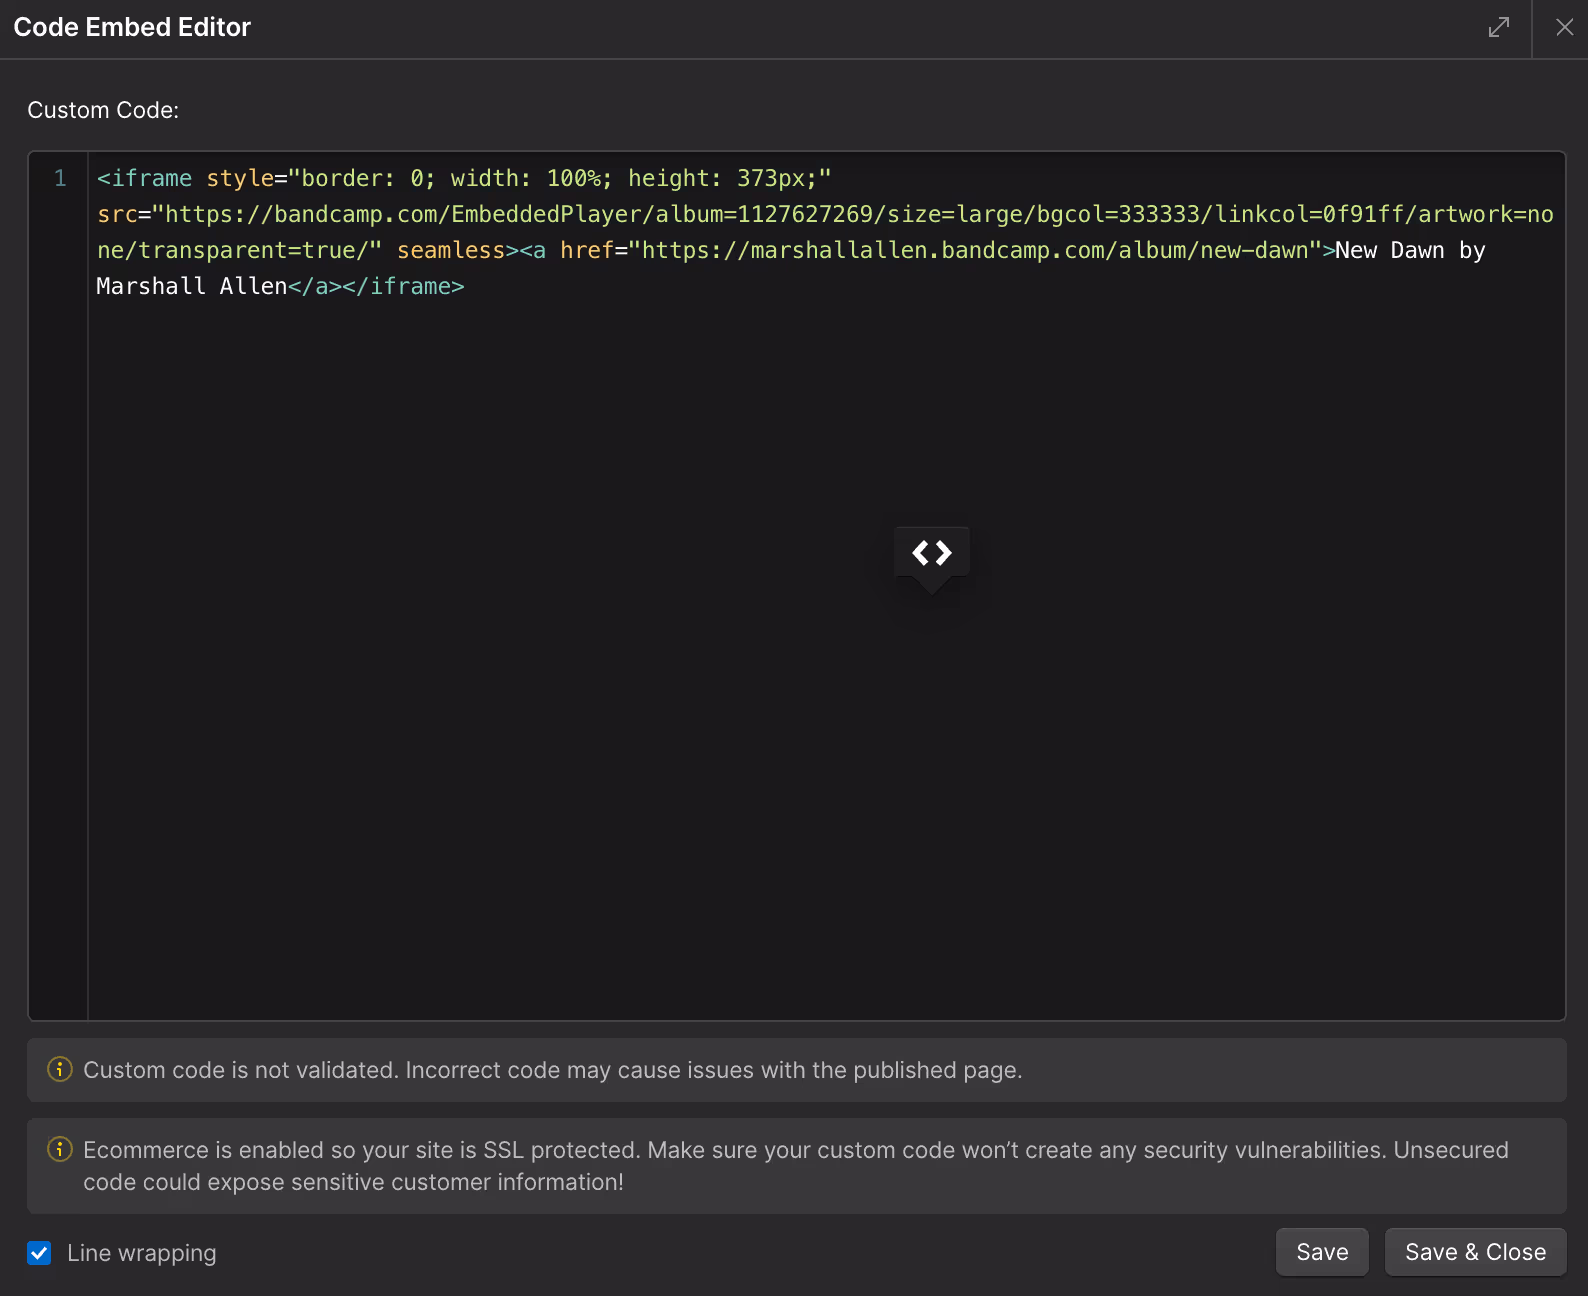Close the Code Embed Editor

click(1565, 28)
